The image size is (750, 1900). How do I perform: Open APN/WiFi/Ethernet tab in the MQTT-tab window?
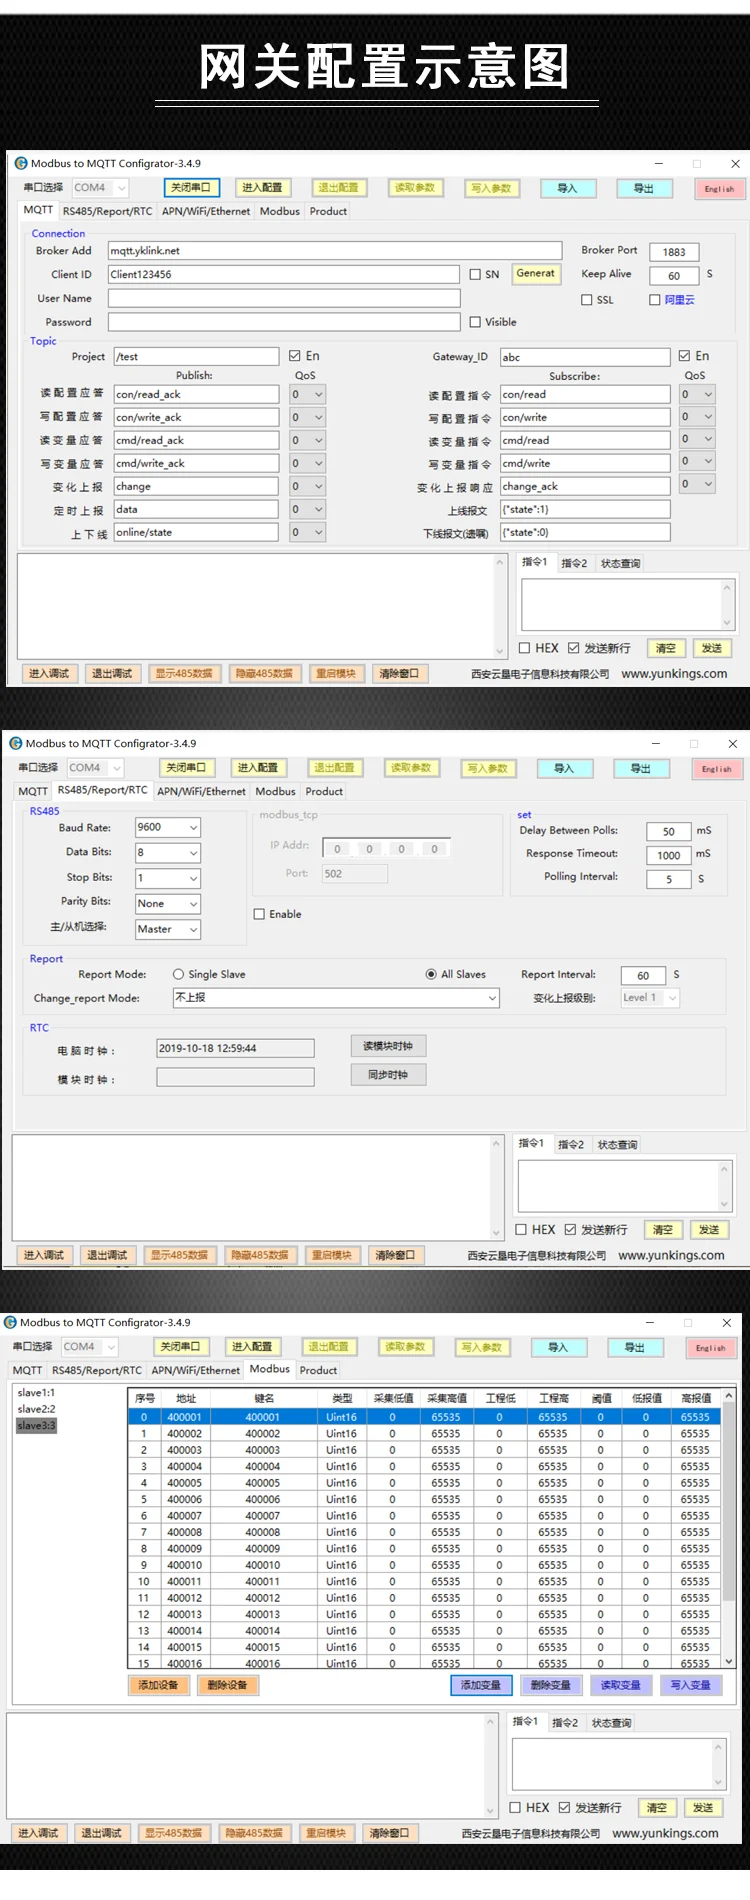pyautogui.click(x=206, y=211)
